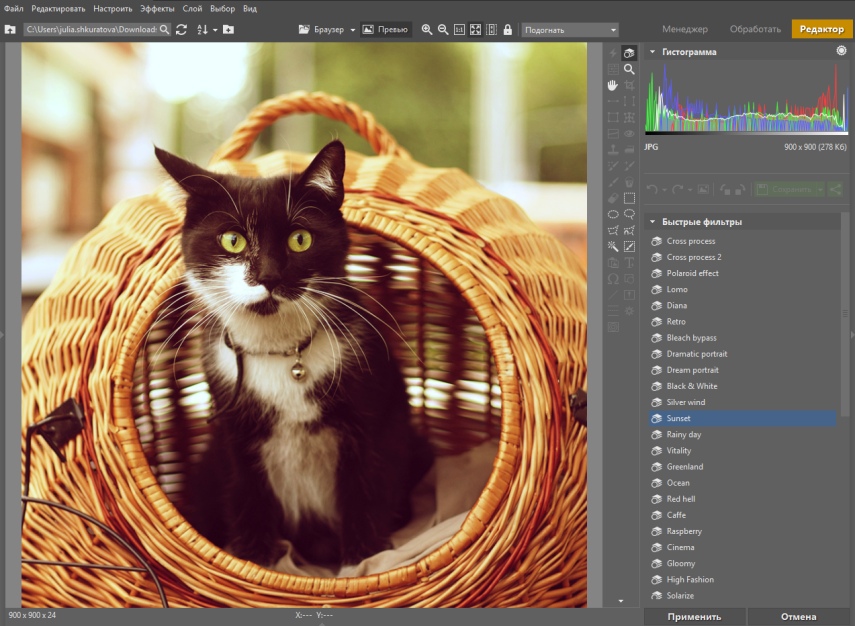Screen dimensions: 855x626
Task: Toggle the Превью preview mode button
Action: (386, 29)
